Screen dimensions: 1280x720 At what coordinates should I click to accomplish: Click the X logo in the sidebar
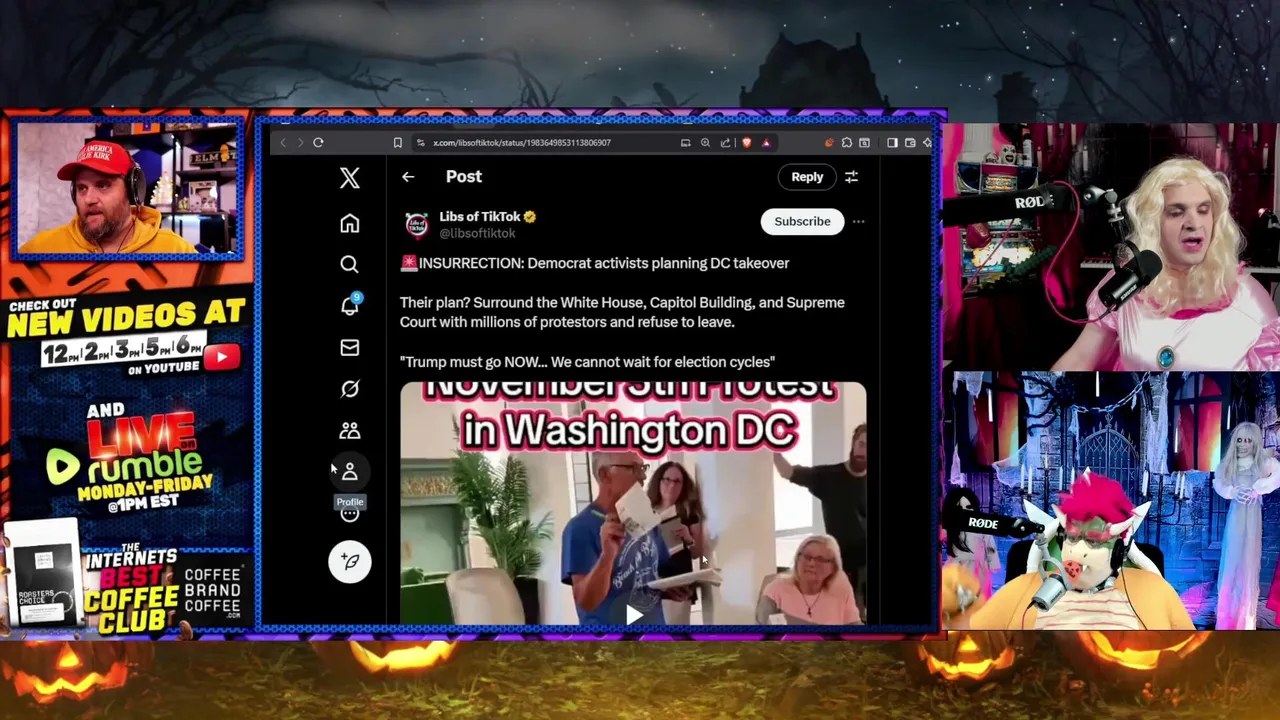[349, 178]
